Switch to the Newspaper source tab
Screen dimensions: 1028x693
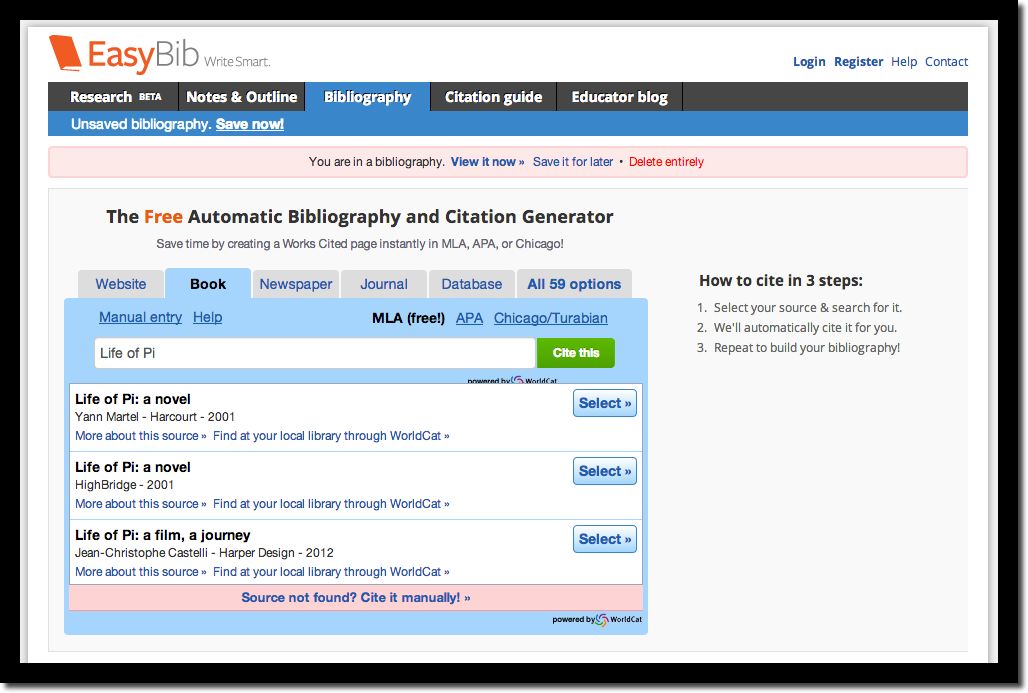click(296, 284)
